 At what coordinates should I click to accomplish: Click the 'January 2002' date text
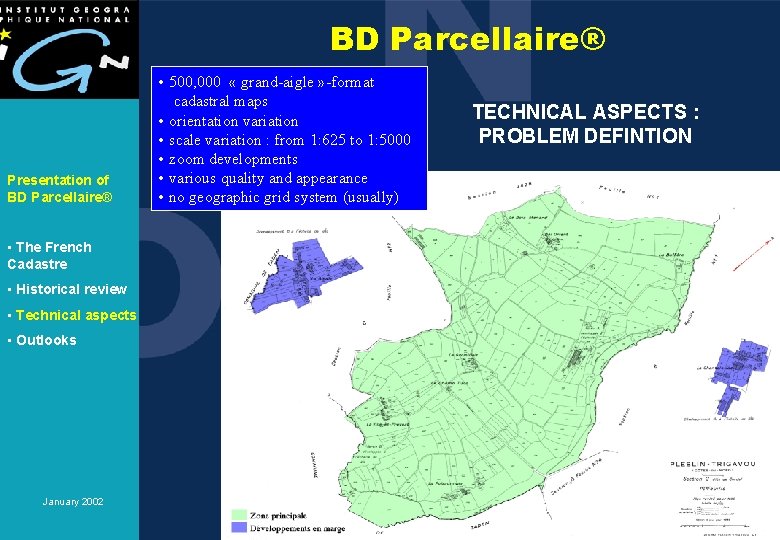point(73,501)
